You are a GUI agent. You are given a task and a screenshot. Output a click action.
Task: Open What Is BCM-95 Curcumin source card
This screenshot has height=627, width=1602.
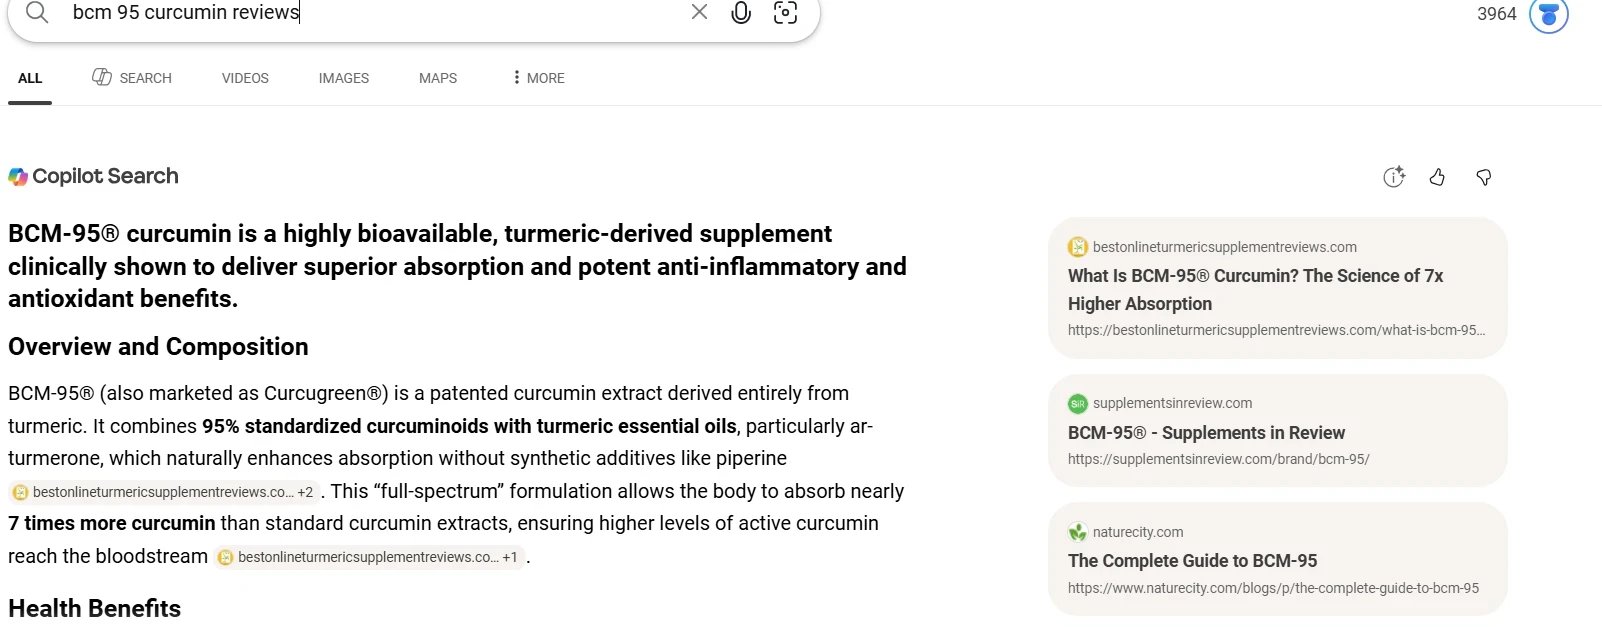1277,288
